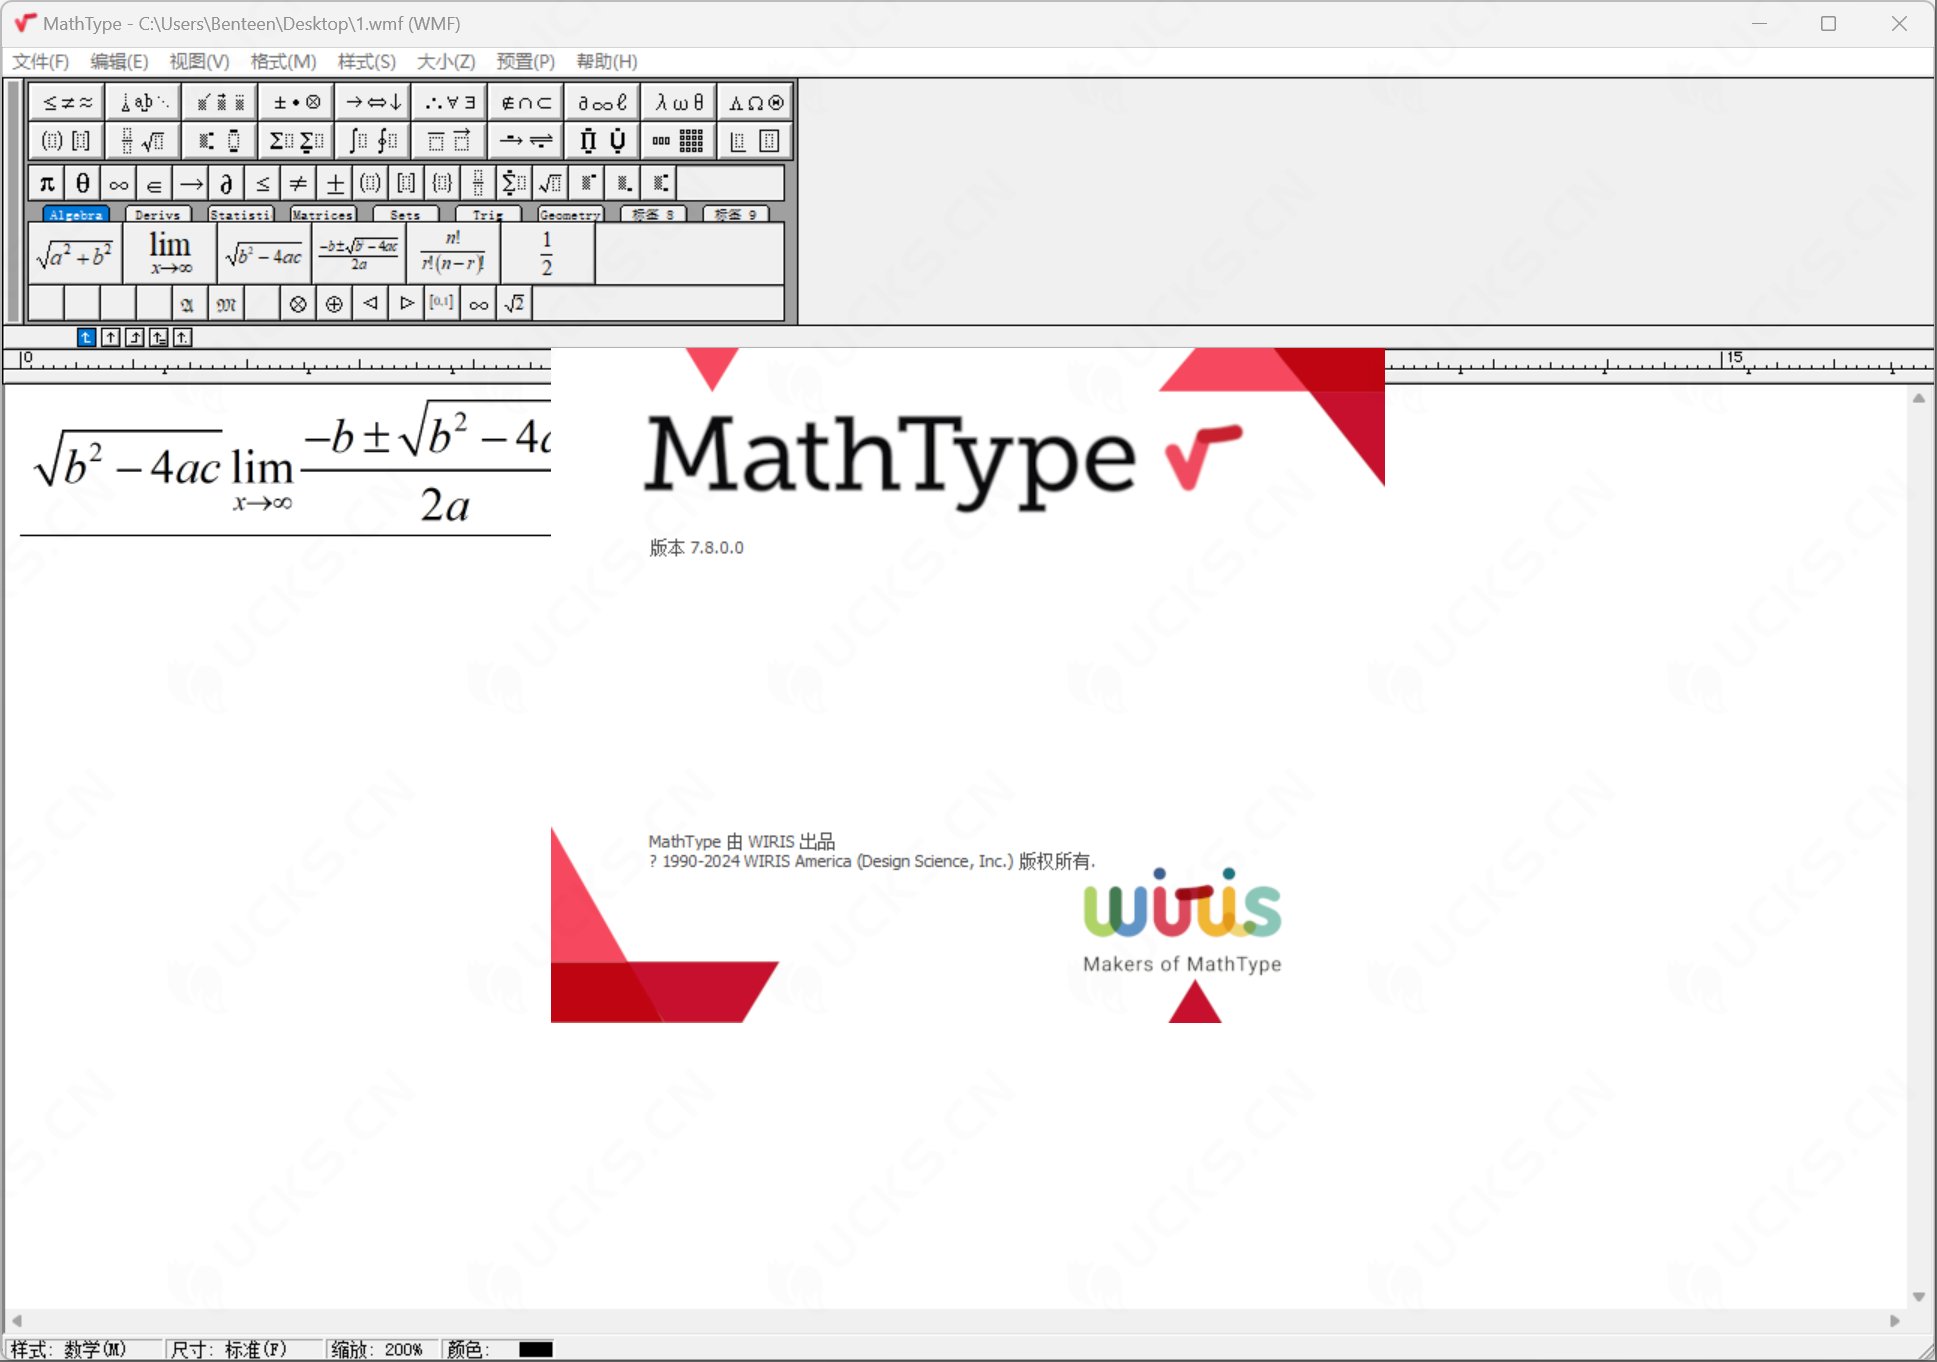Open the 编辑(E) menu
The width and height of the screenshot is (1937, 1362).
119,62
